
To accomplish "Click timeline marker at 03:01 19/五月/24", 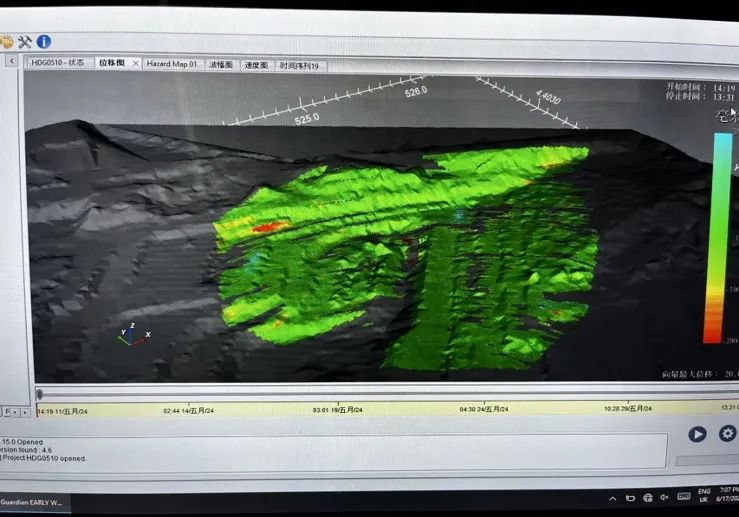I will [337, 410].
